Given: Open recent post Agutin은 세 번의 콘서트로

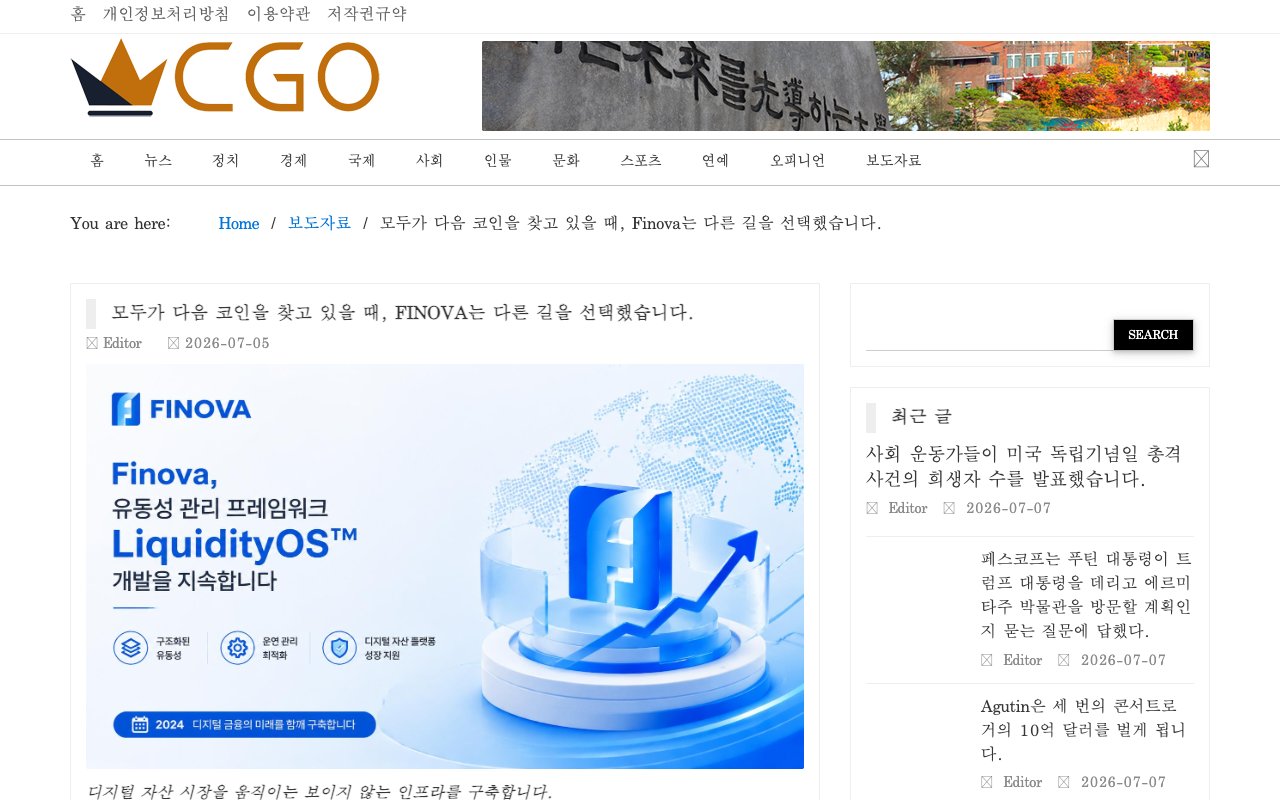Looking at the screenshot, I should tap(1084, 730).
